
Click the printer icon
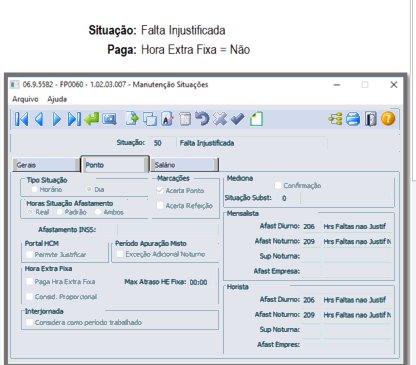click(353, 119)
